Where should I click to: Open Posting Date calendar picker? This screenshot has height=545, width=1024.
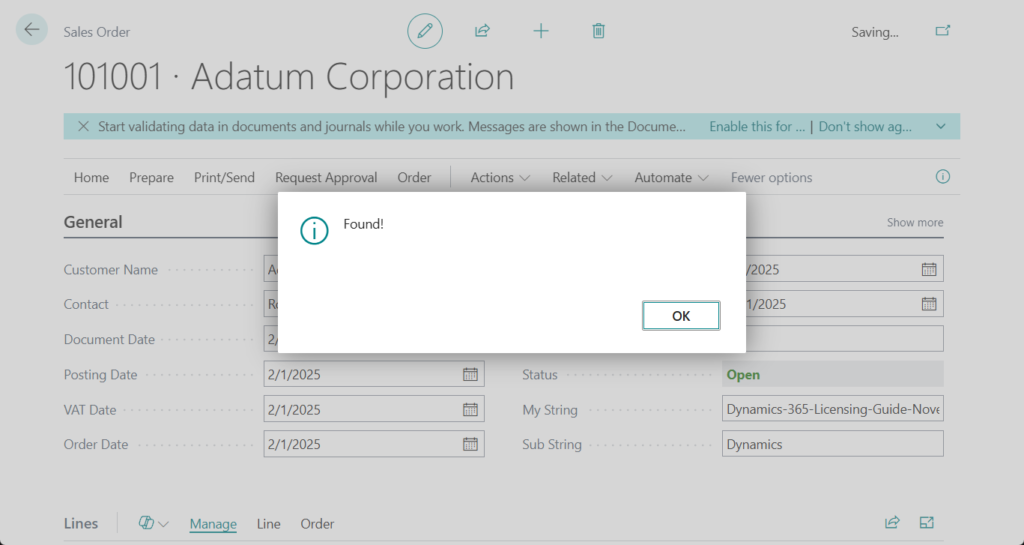pos(470,375)
